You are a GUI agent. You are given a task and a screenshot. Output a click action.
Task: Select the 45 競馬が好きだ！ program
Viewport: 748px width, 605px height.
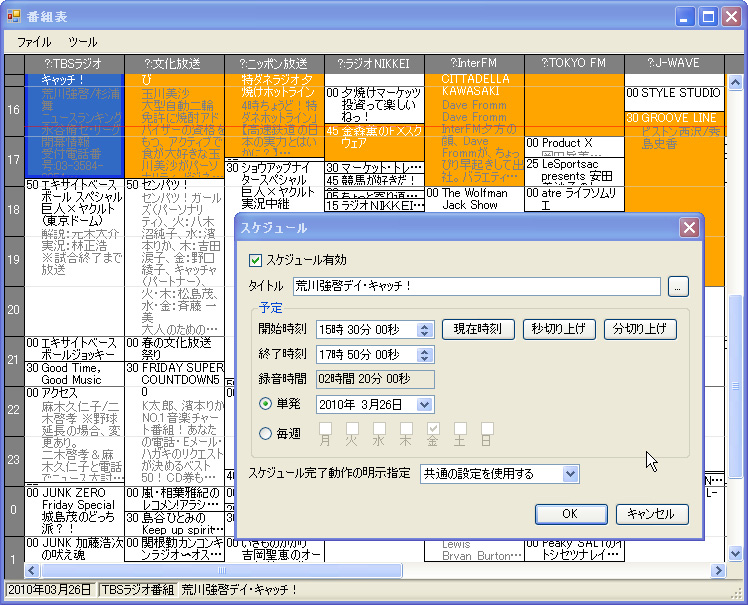point(374,180)
